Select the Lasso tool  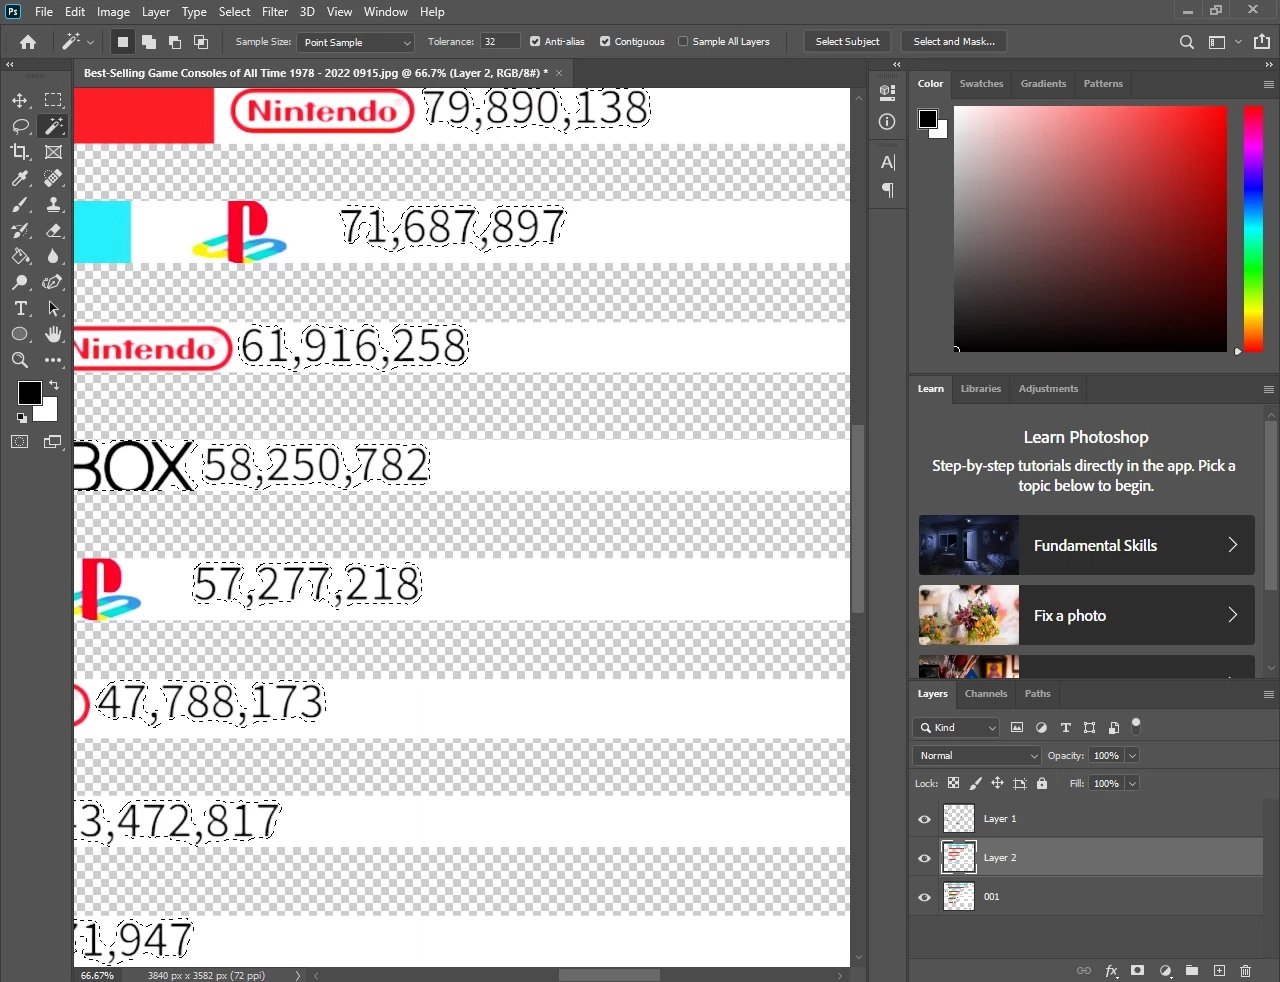pos(20,126)
